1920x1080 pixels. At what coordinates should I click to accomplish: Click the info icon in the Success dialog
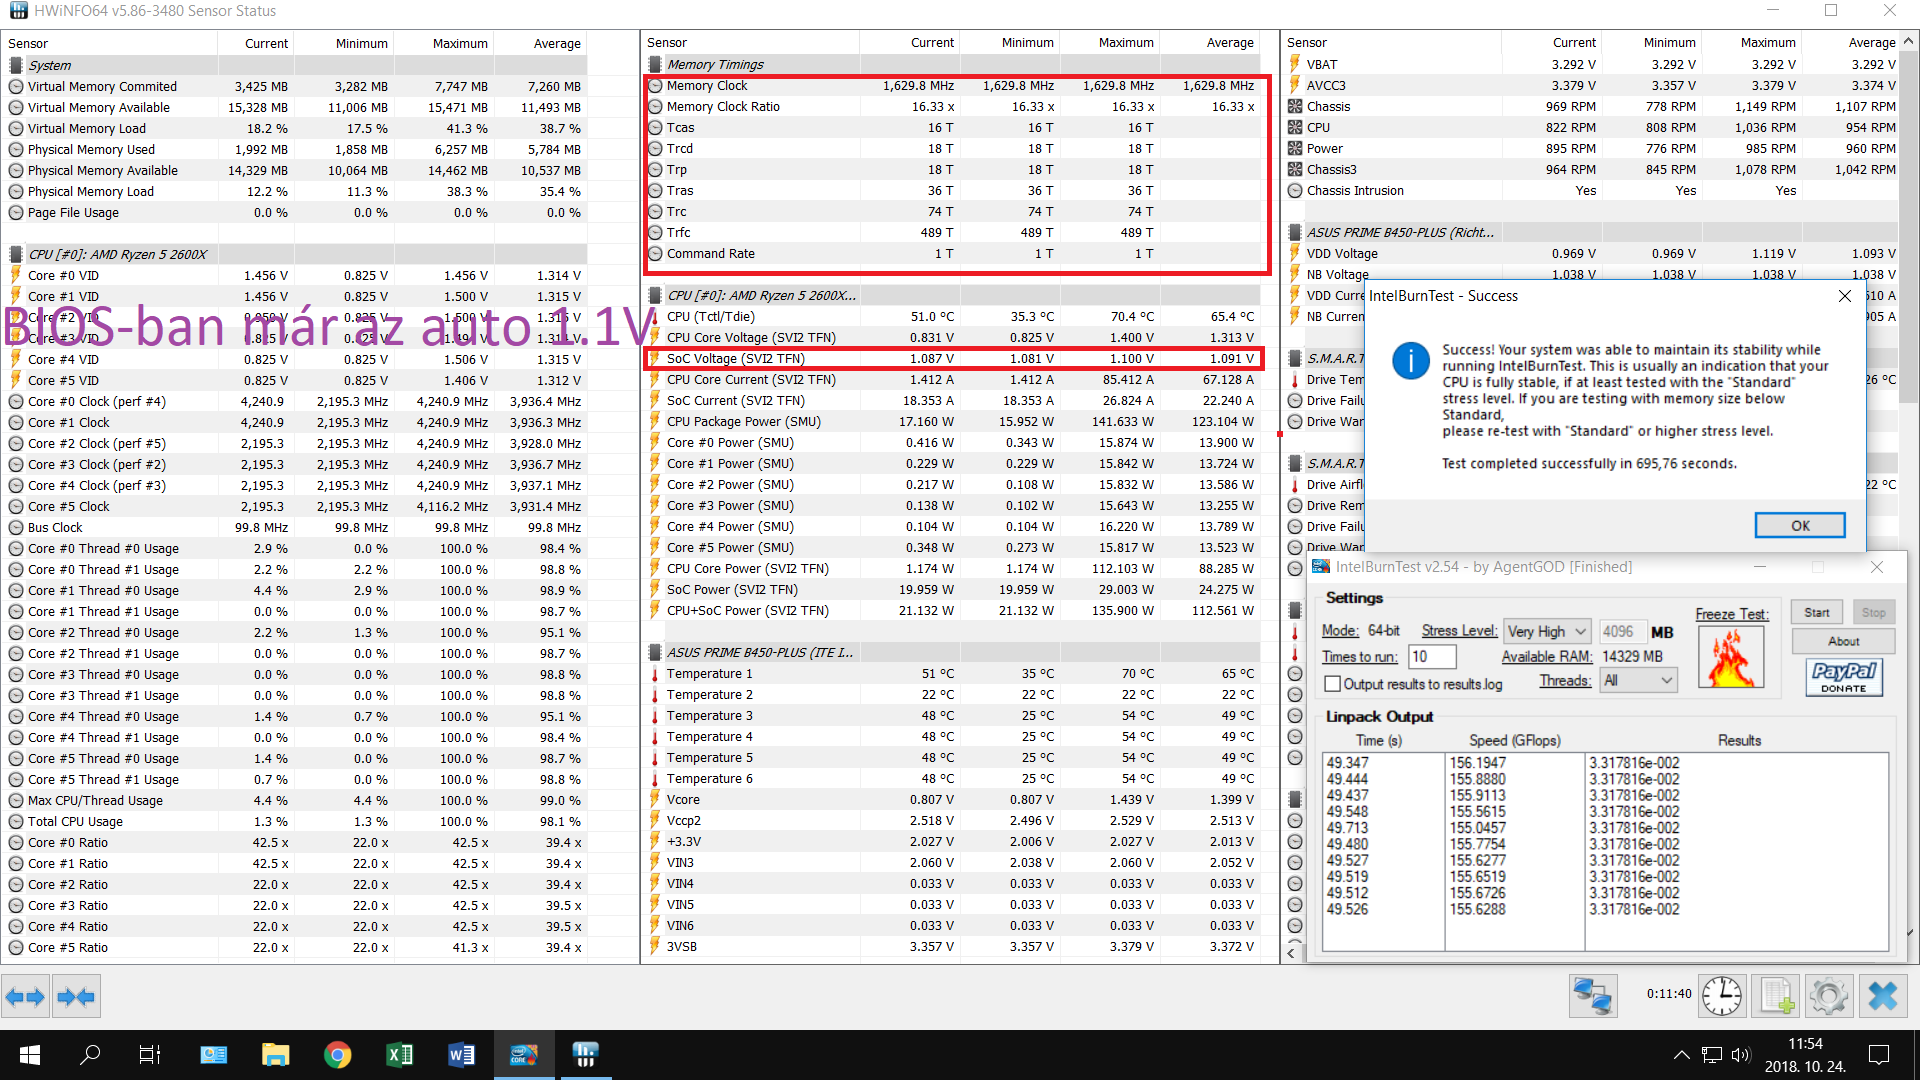coord(1411,360)
